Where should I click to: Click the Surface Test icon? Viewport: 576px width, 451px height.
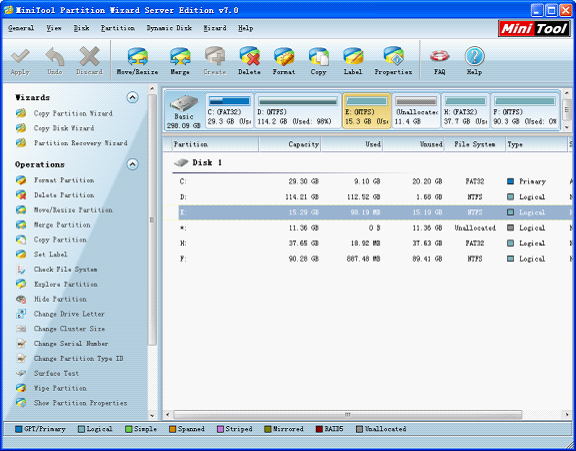click(x=21, y=373)
